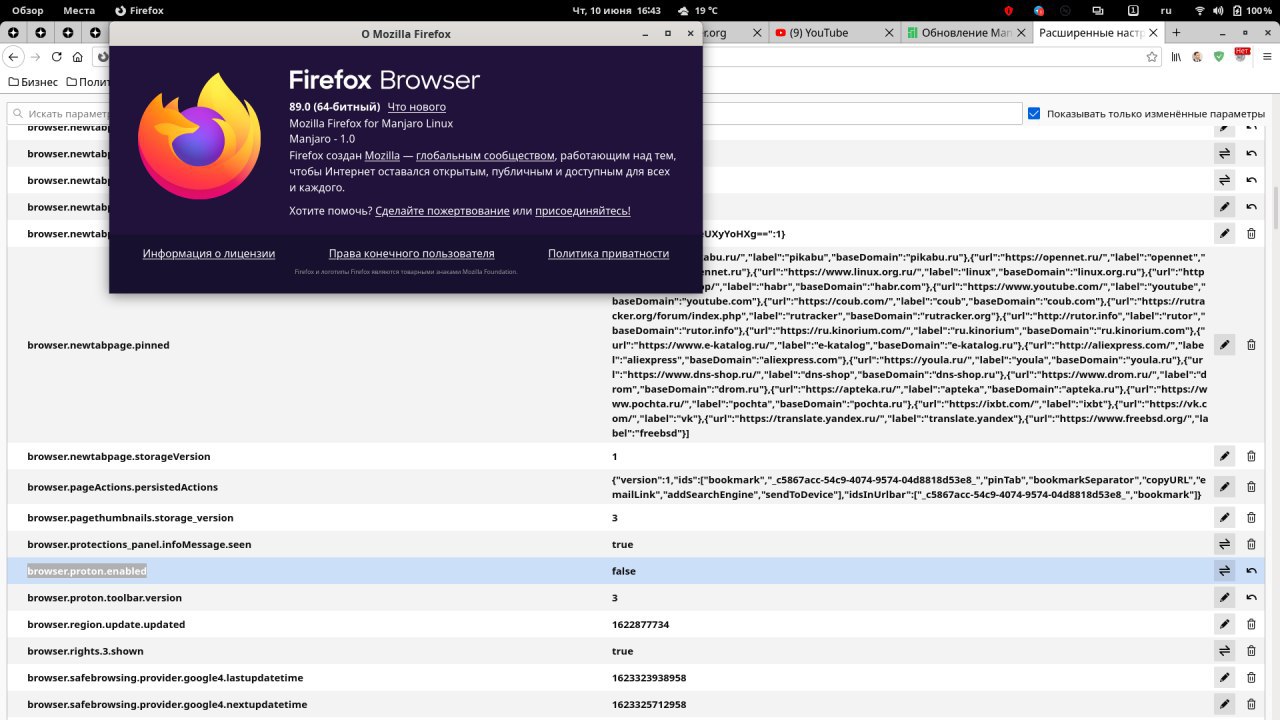Delete browser.region.update.updated preference
The width and height of the screenshot is (1280, 720).
pos(1251,624)
